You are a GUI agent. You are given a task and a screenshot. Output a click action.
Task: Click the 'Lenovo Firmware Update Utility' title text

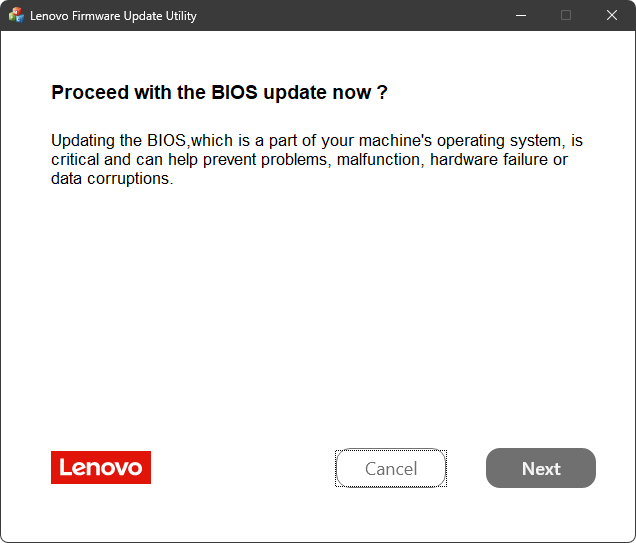(x=113, y=16)
